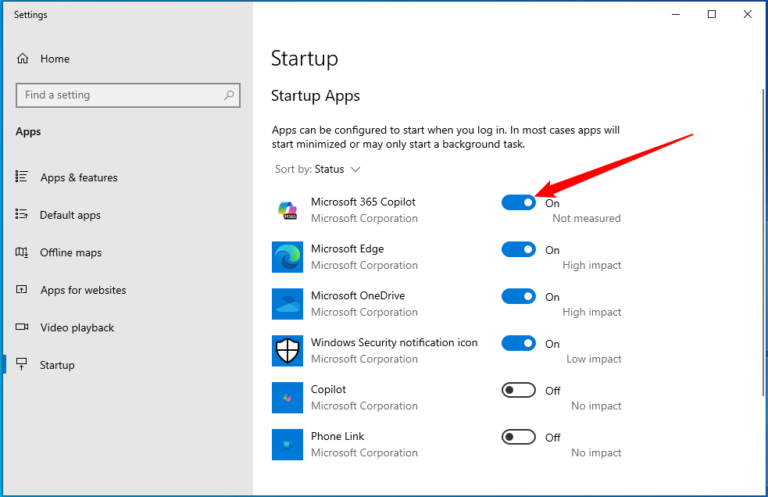Image resolution: width=768 pixels, height=497 pixels.
Task: Select Startup in the sidebar
Action: click(x=57, y=365)
